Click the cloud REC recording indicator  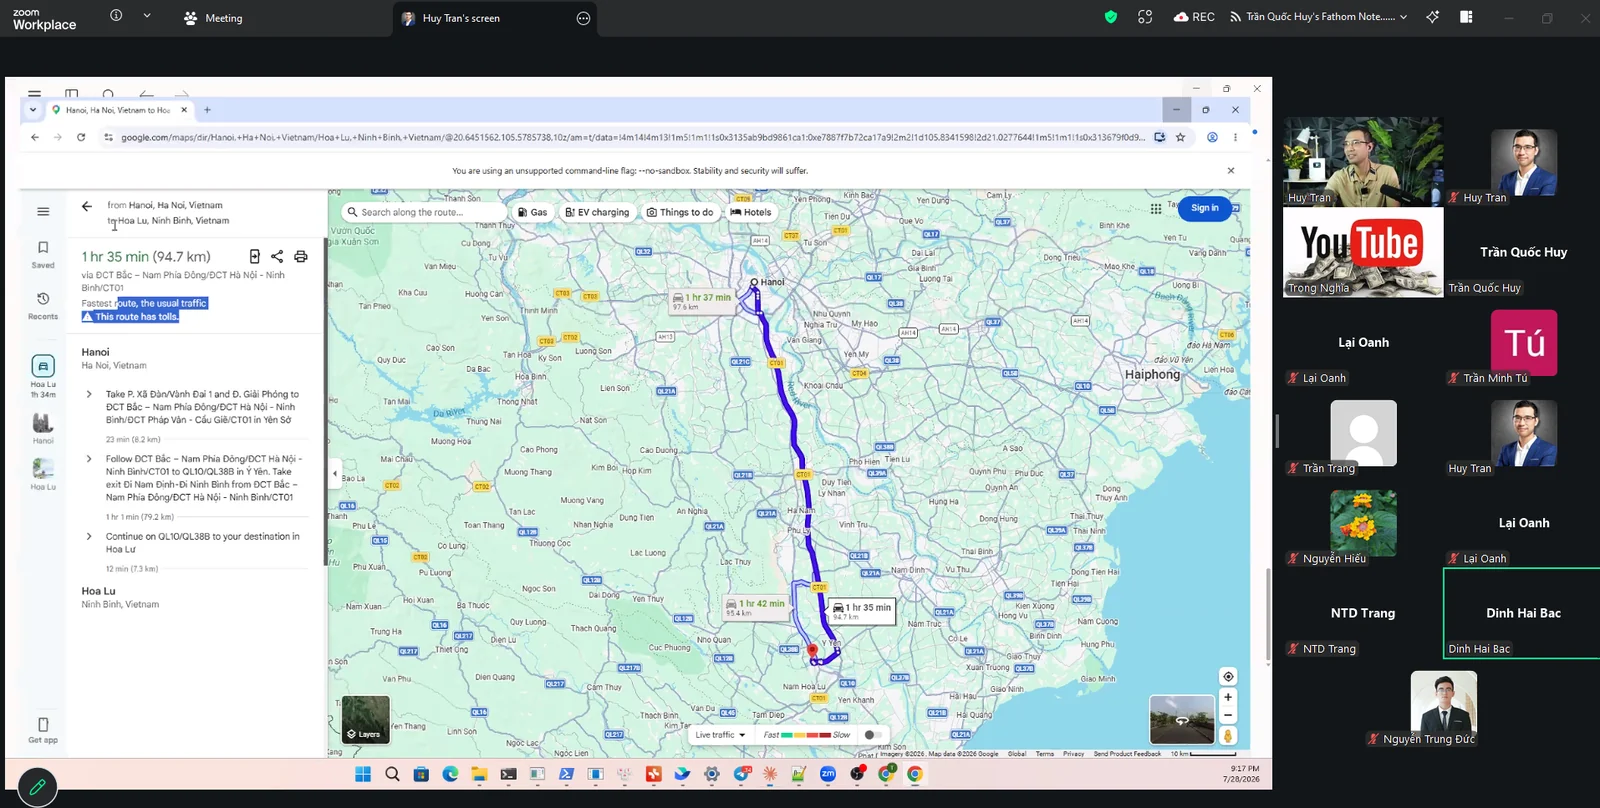point(1194,17)
